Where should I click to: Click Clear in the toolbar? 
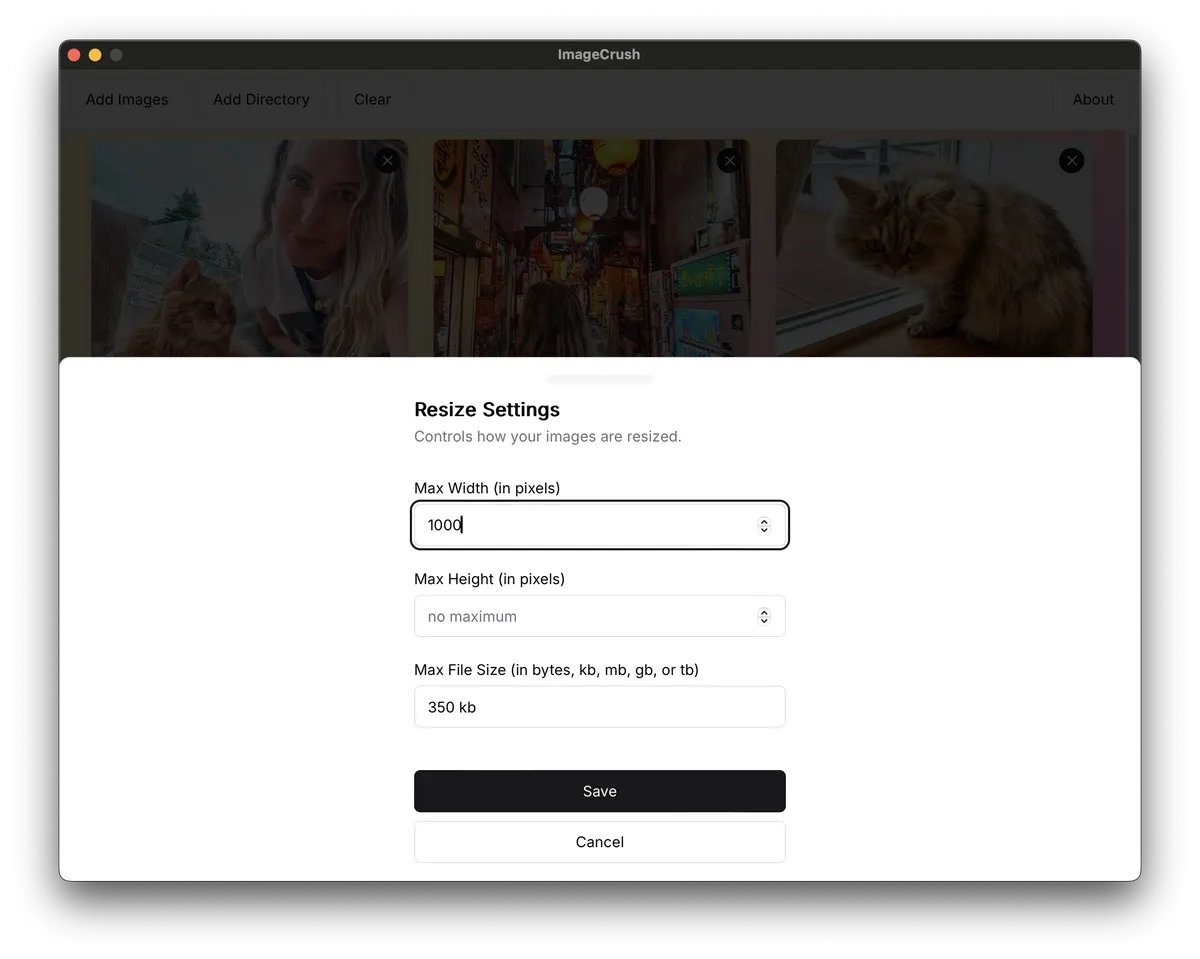(x=372, y=100)
